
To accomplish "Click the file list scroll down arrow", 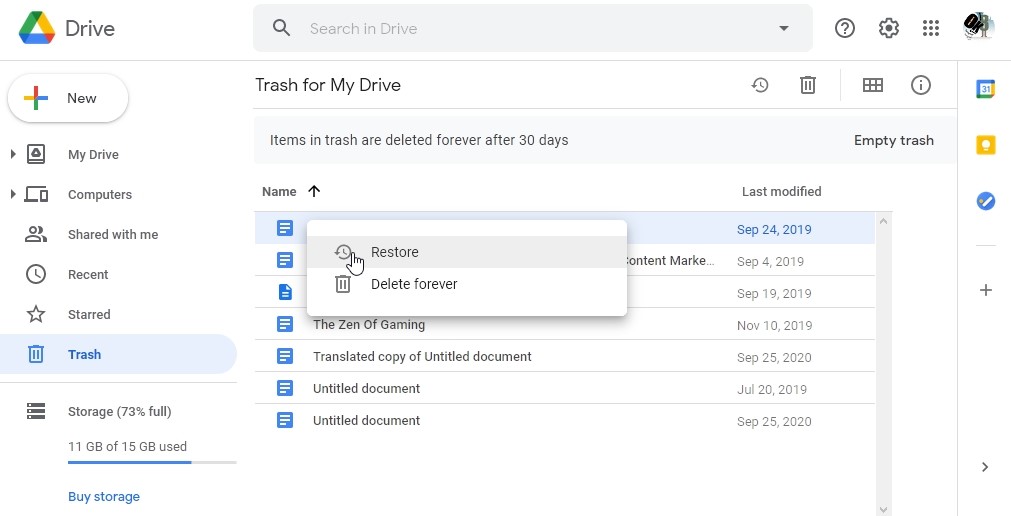I will (883, 510).
